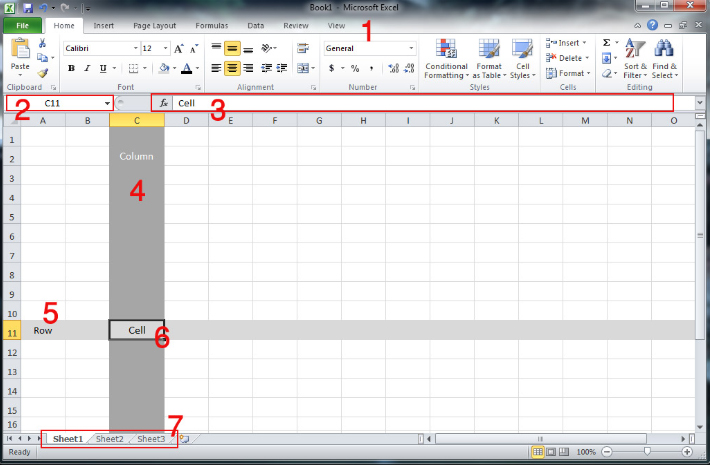Apply the Accounting dollar format
Image resolution: width=710 pixels, height=465 pixels.
click(x=331, y=68)
